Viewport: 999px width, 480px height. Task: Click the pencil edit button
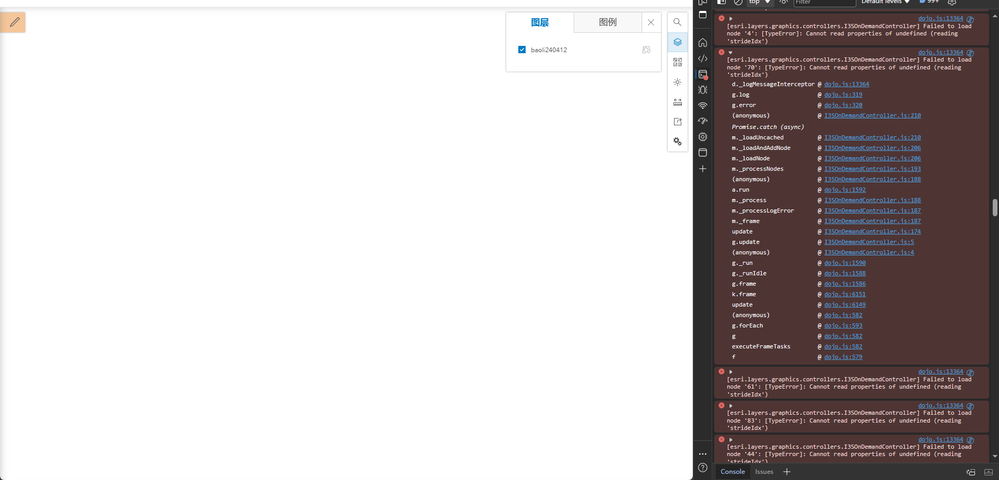13,22
